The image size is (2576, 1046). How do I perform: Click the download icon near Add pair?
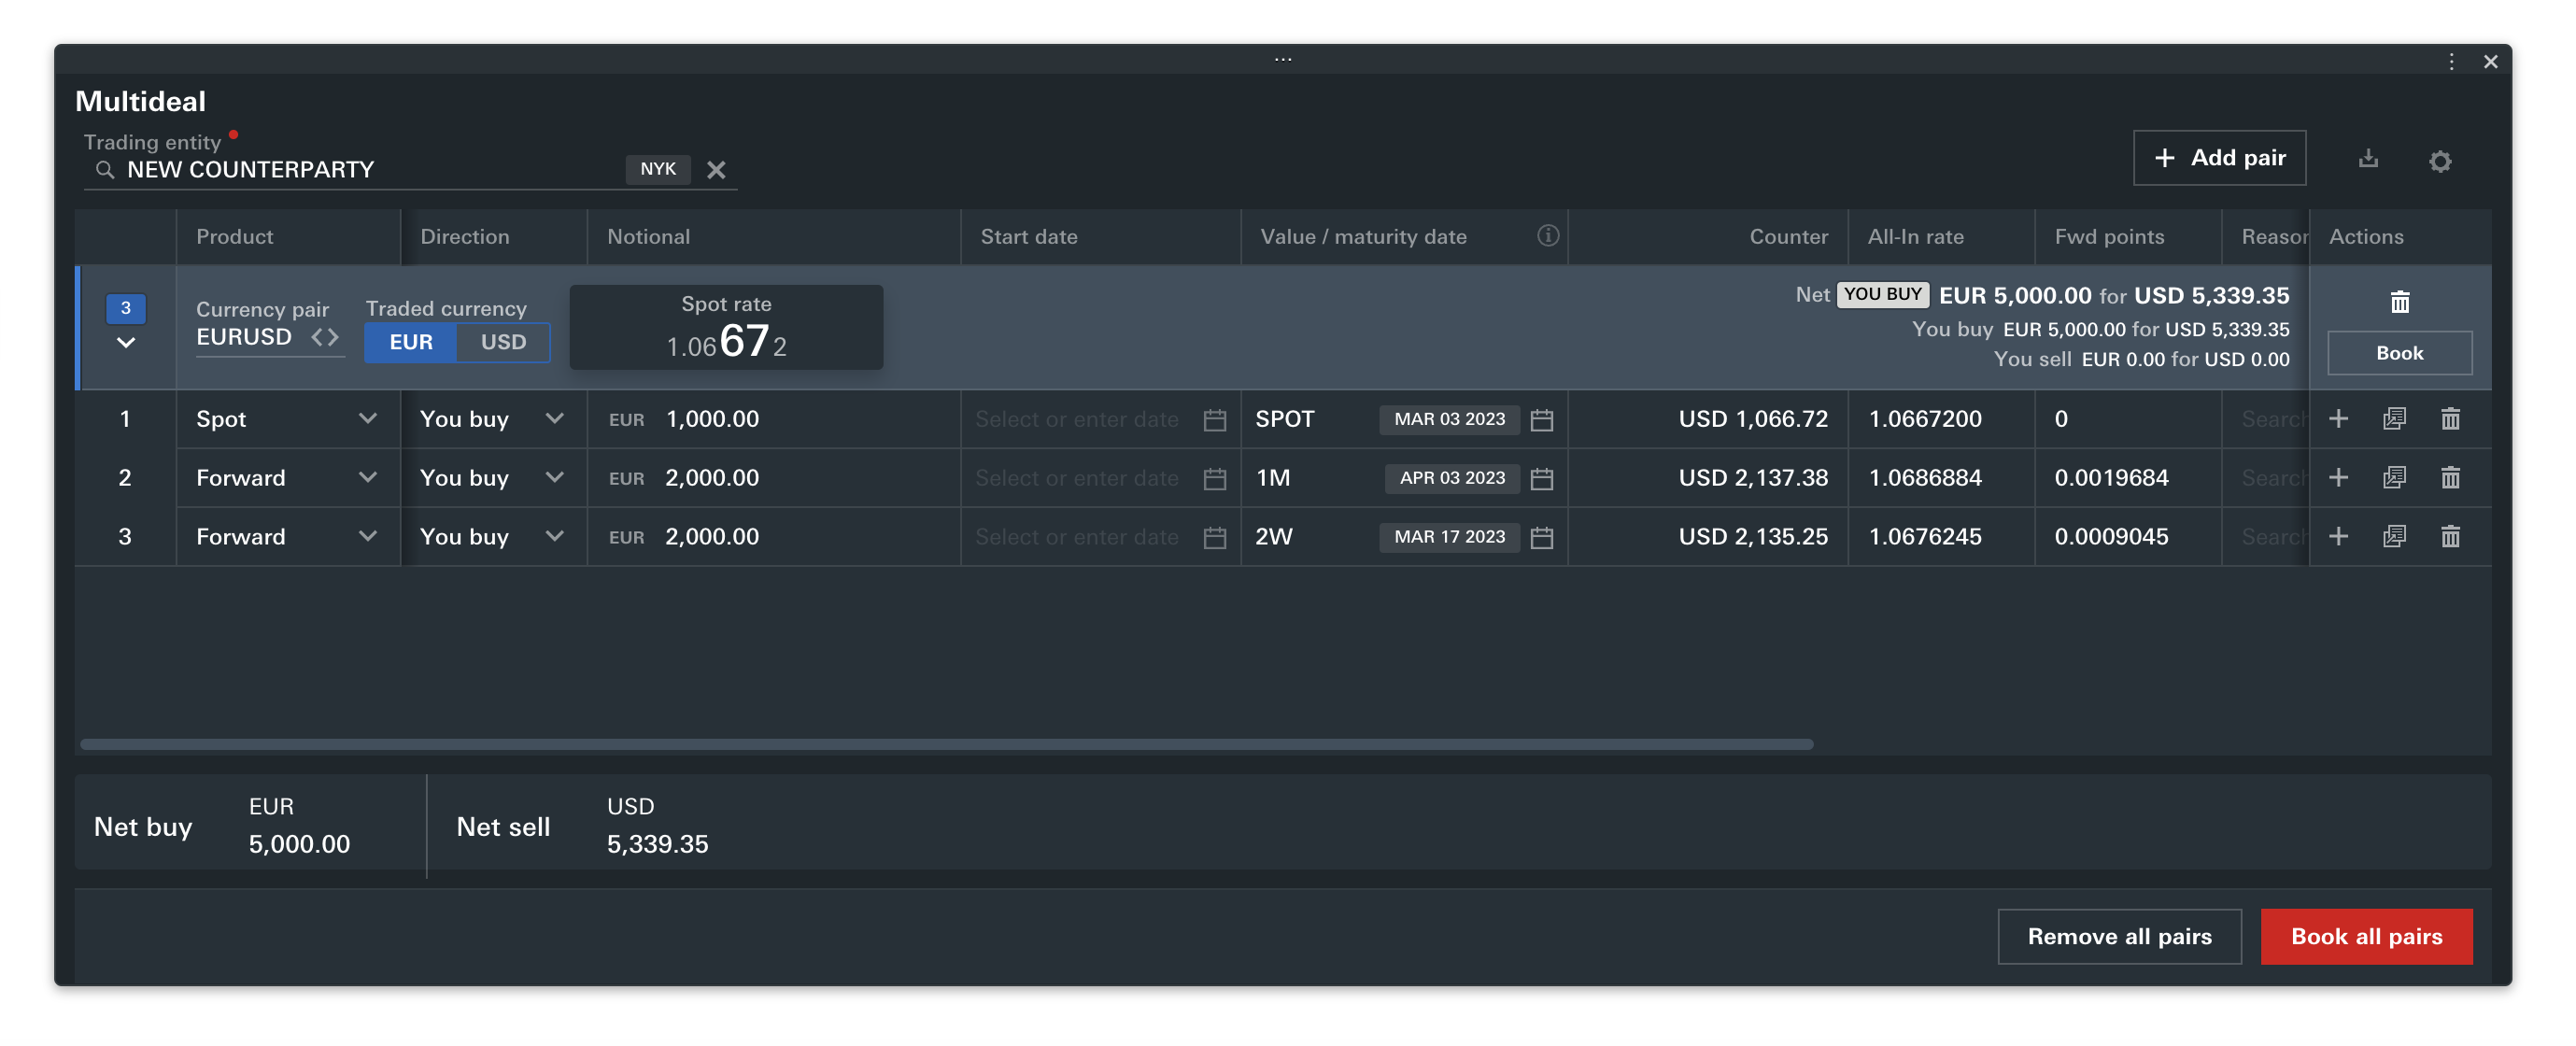click(2367, 159)
